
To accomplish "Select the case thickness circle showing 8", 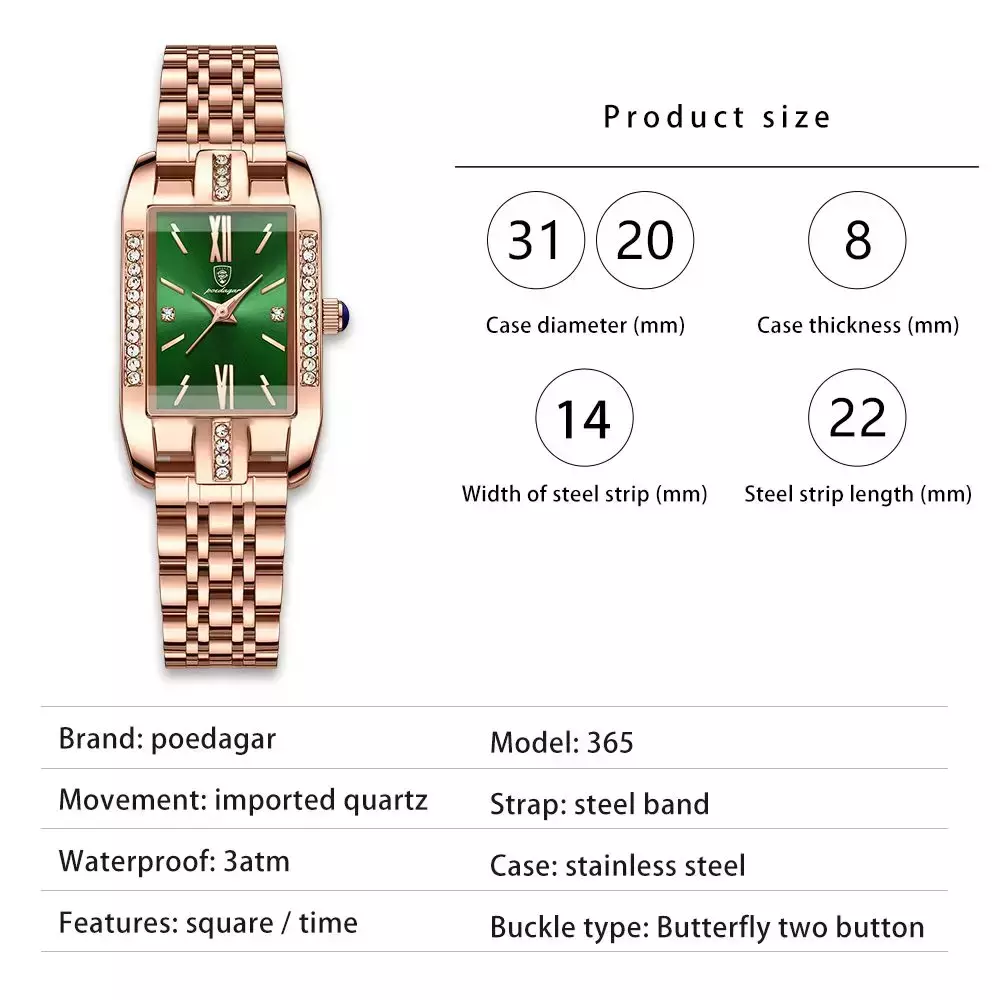I will point(857,241).
